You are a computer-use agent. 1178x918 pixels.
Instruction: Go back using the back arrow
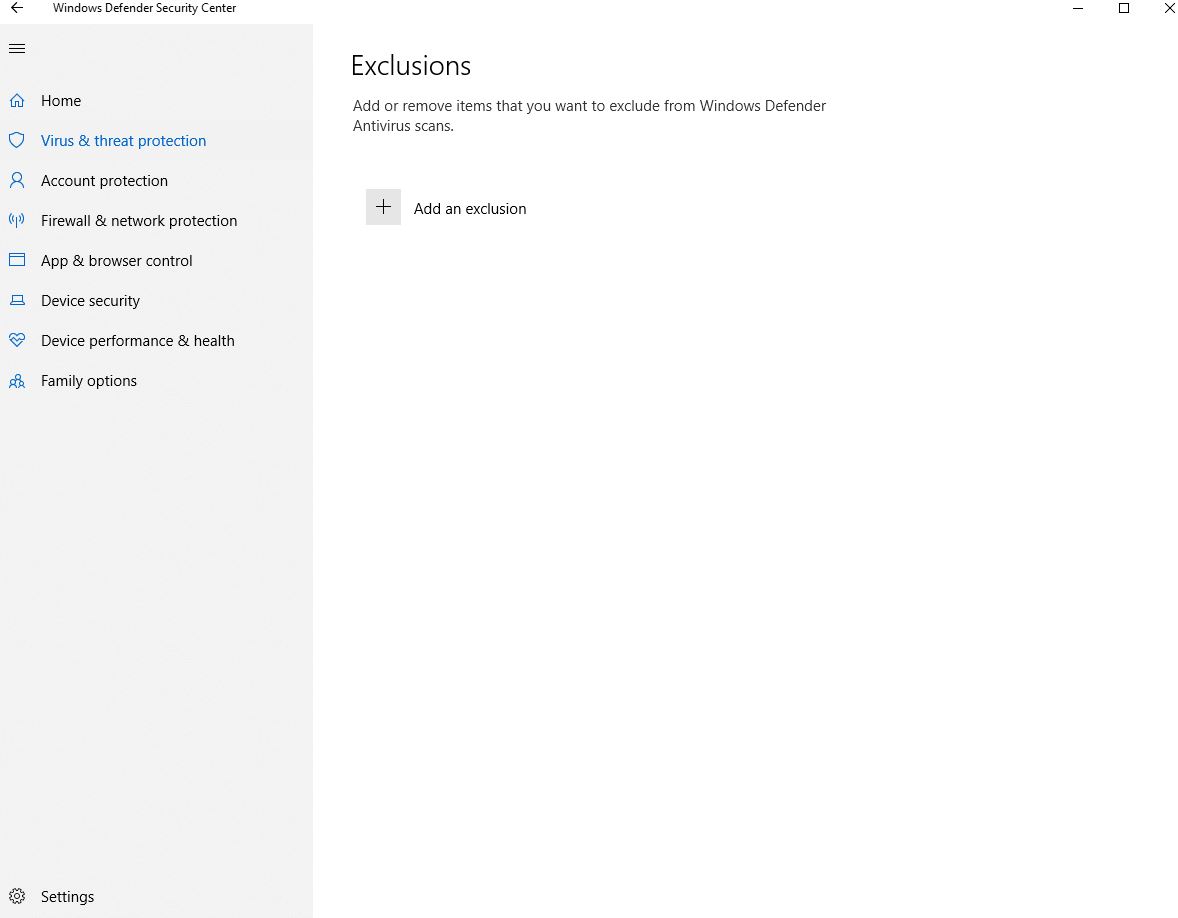click(17, 8)
